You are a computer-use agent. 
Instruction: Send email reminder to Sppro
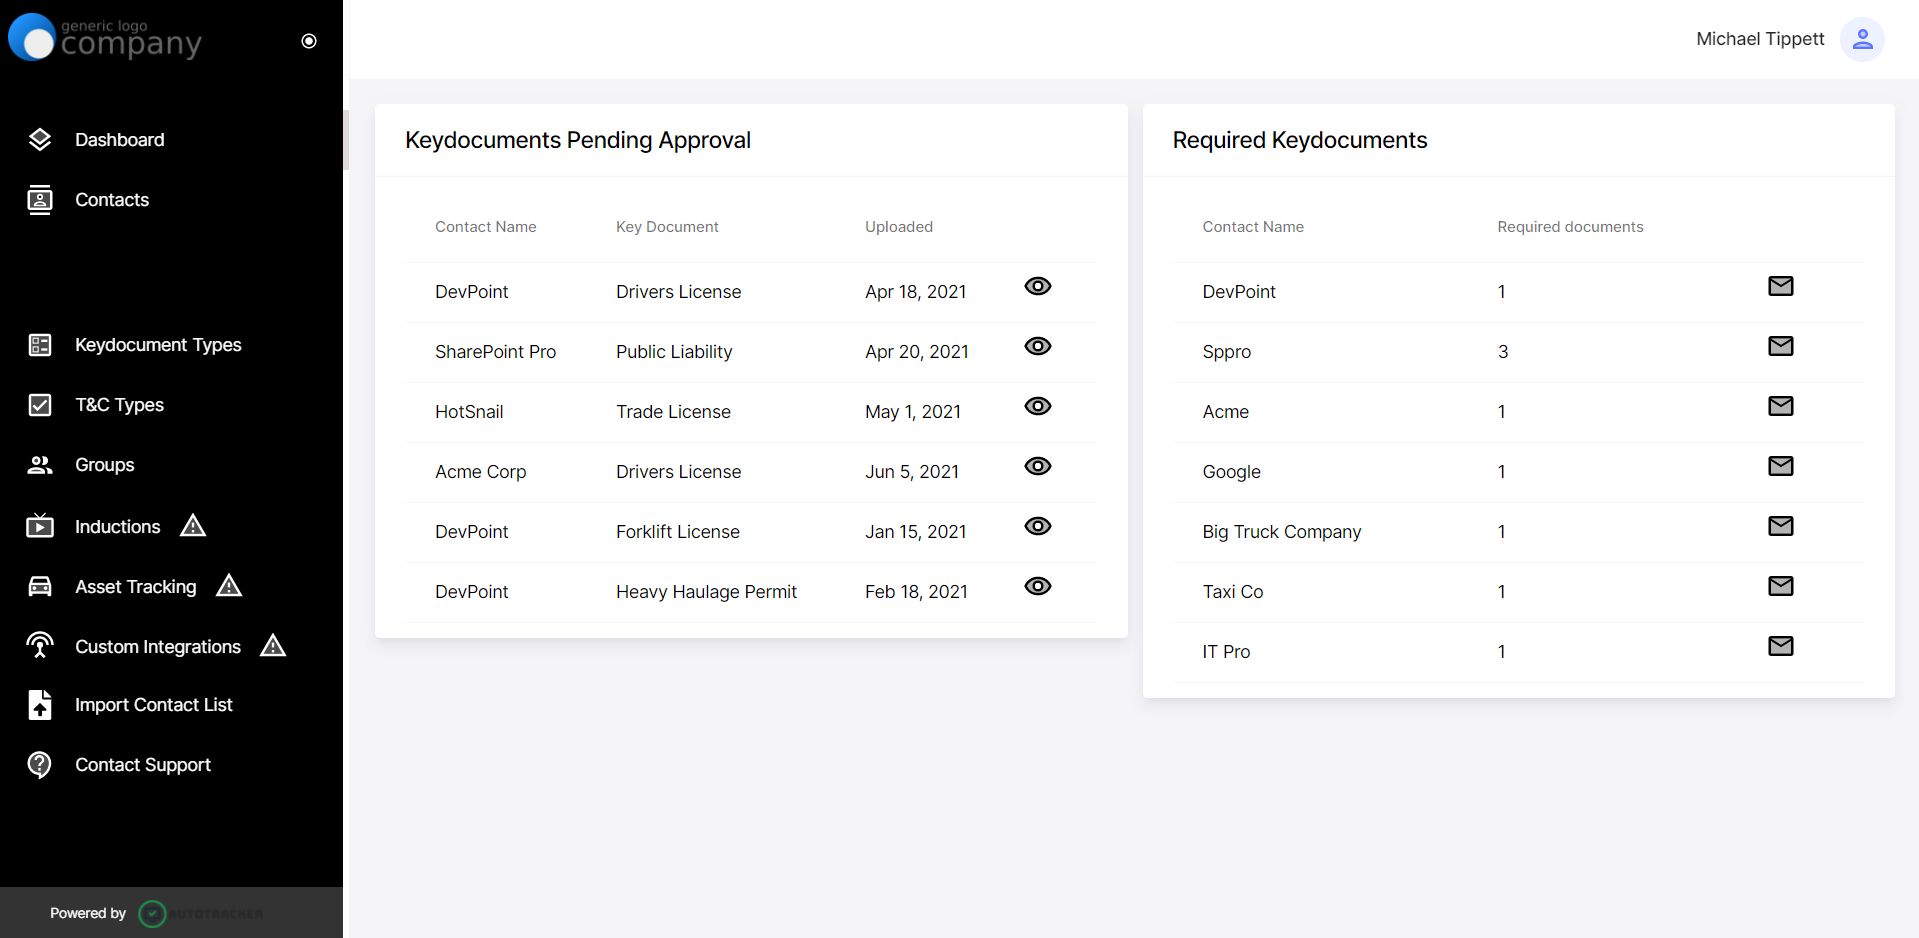1780,347
